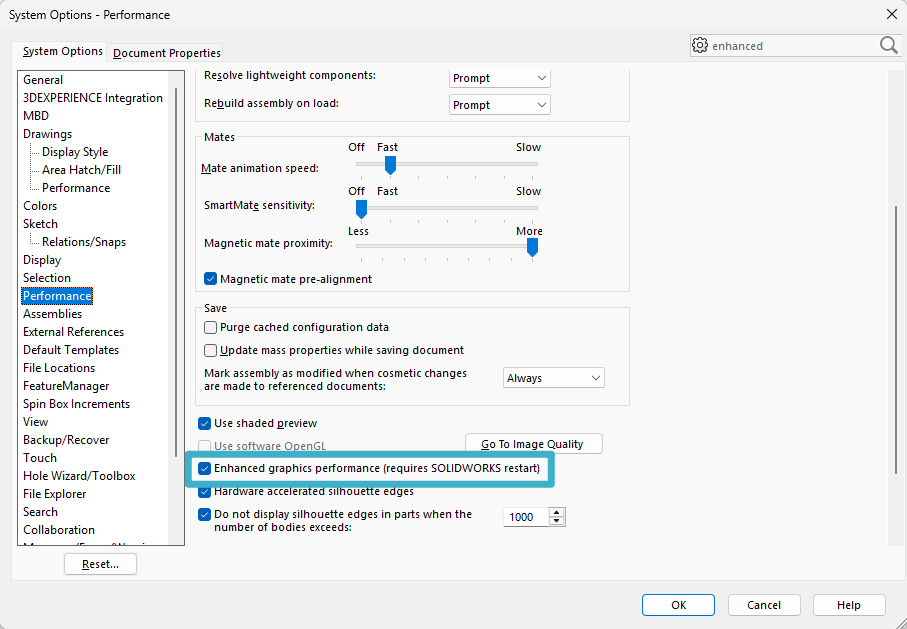Open the Mark assembly as modified Always dropdown
Image resolution: width=907 pixels, height=629 pixels.
click(554, 378)
